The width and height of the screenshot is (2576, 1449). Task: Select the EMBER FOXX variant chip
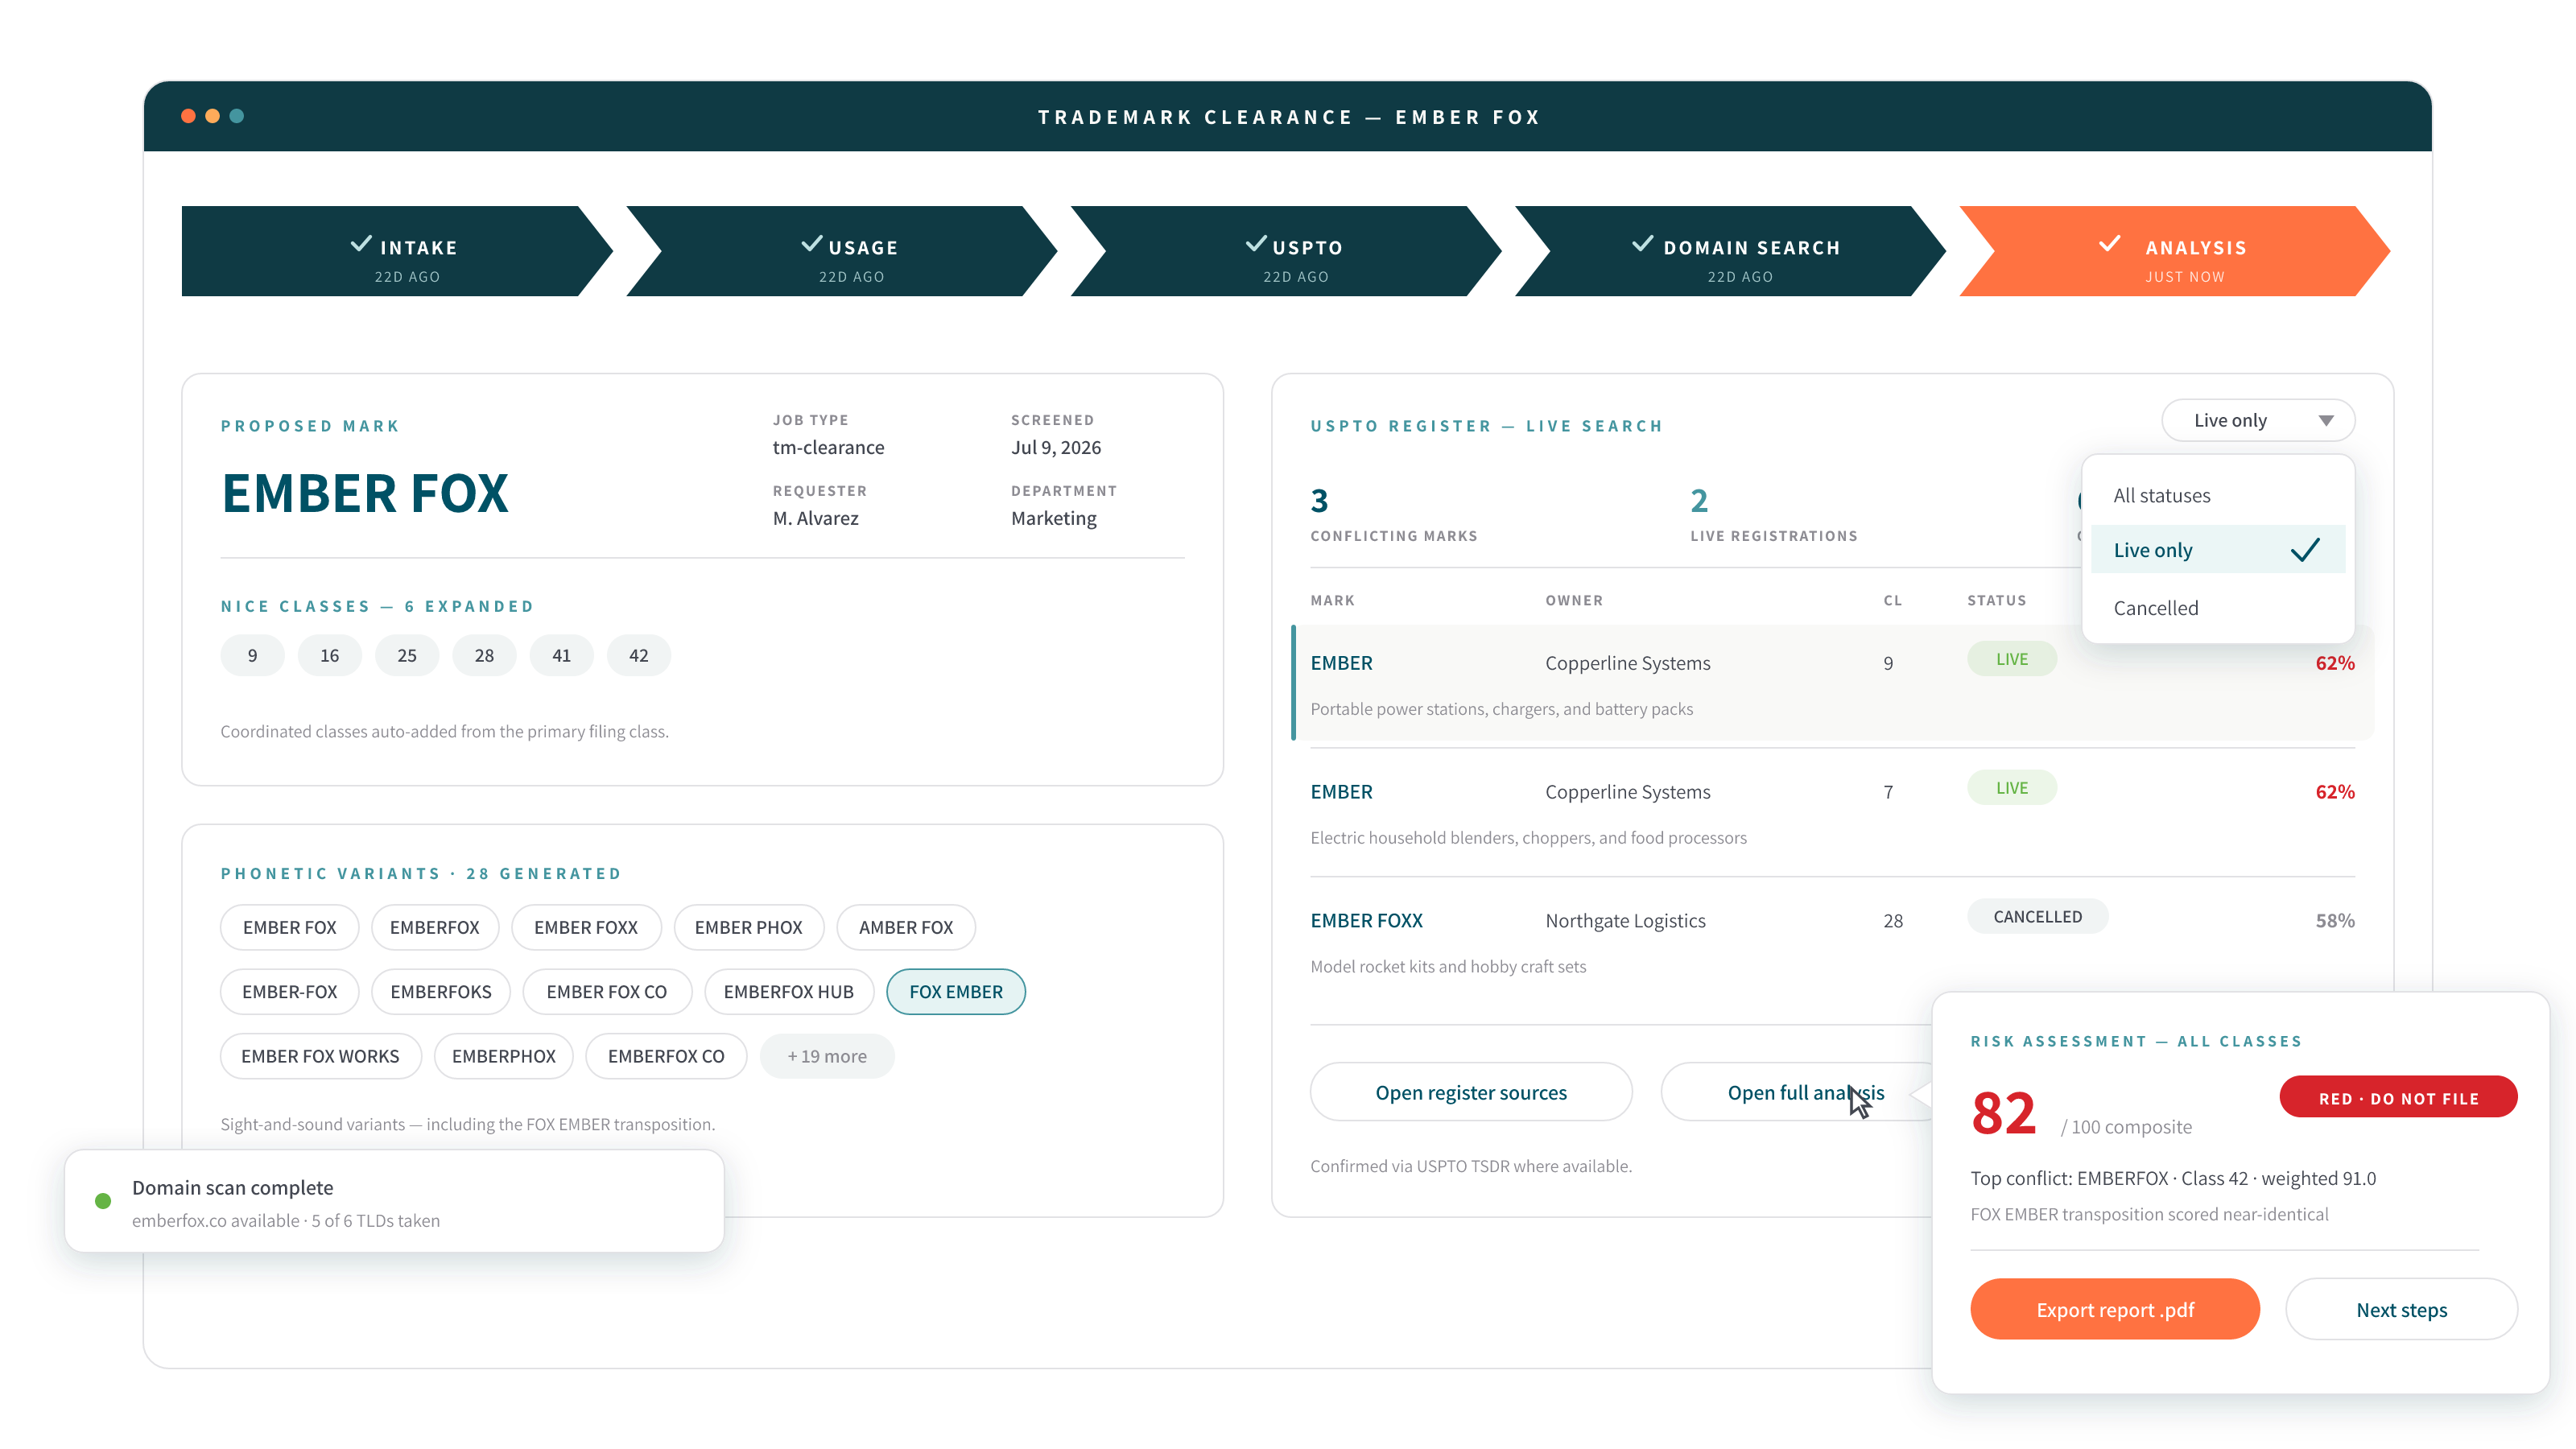[x=586, y=927]
